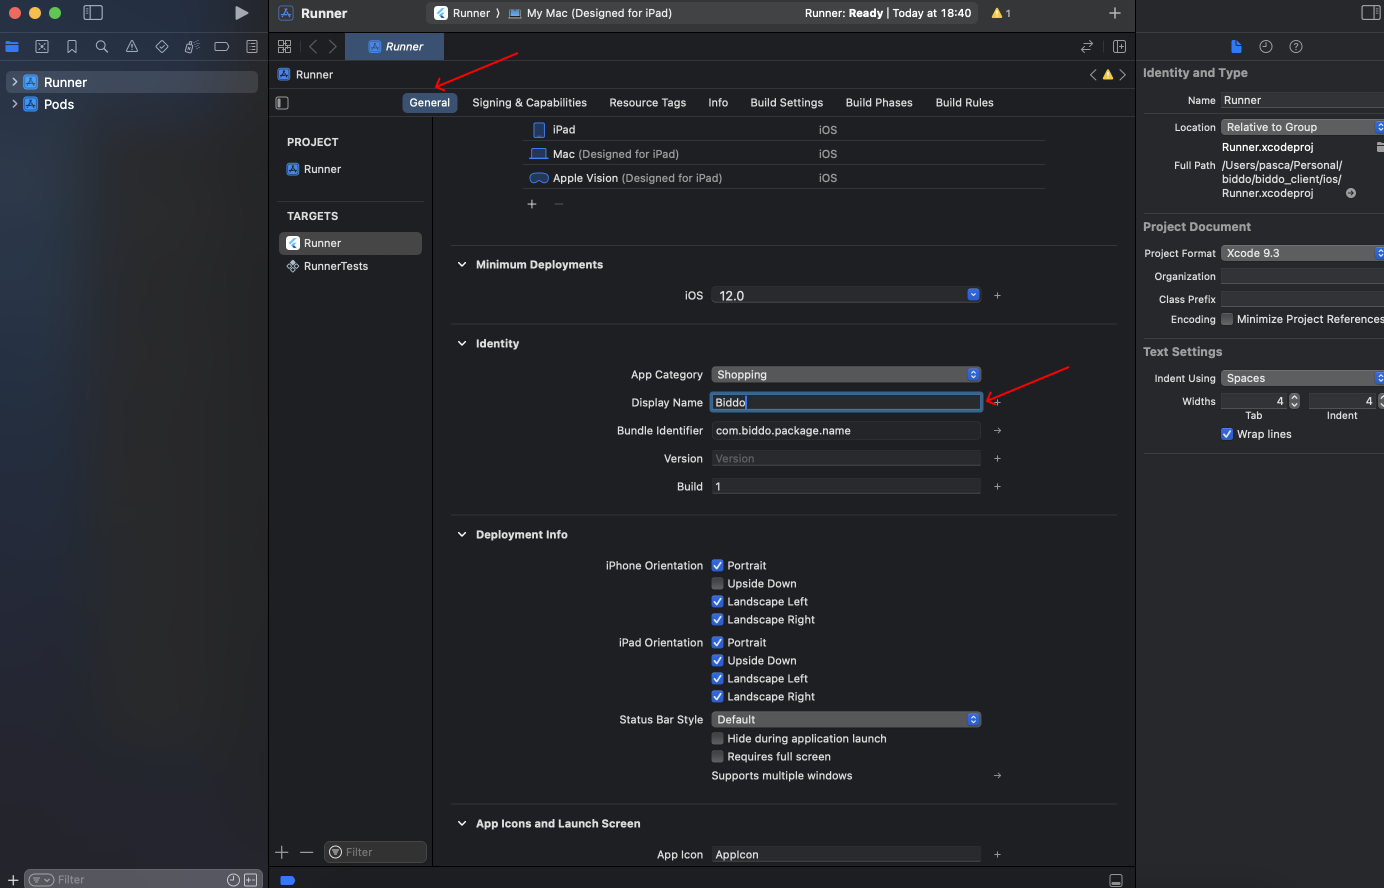Add editor split pane icon
The width and height of the screenshot is (1384, 888).
[x=1119, y=47]
